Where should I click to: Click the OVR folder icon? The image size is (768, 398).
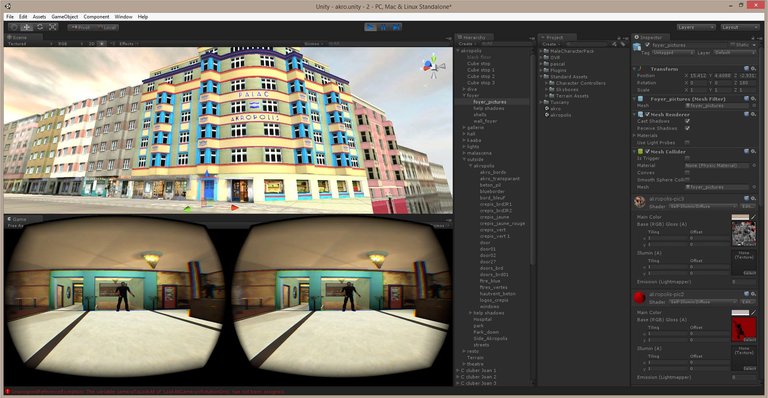click(546, 57)
